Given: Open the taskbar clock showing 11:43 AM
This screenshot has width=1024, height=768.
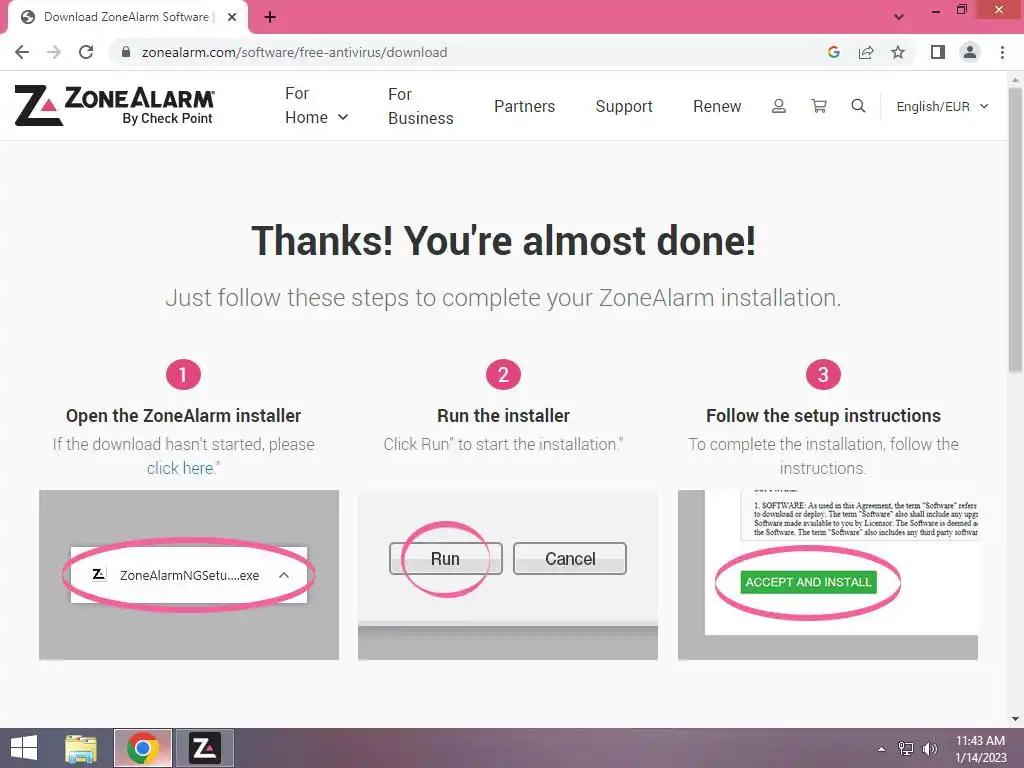Looking at the screenshot, I should tap(981, 748).
